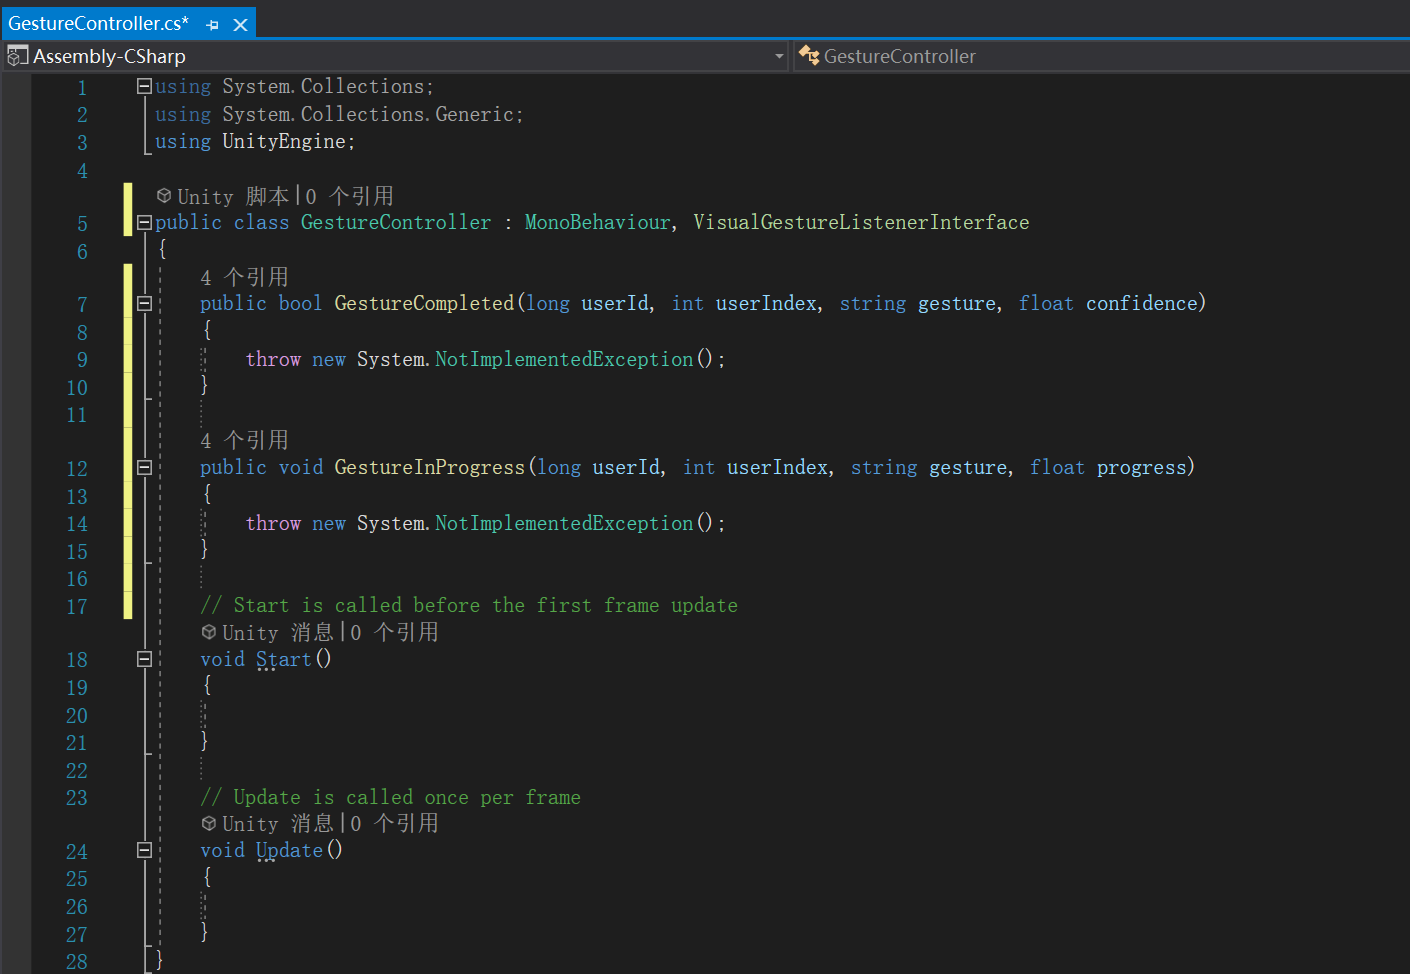Open references for GestureInProgress via 4 个引用
The height and width of the screenshot is (974, 1410).
245,440
